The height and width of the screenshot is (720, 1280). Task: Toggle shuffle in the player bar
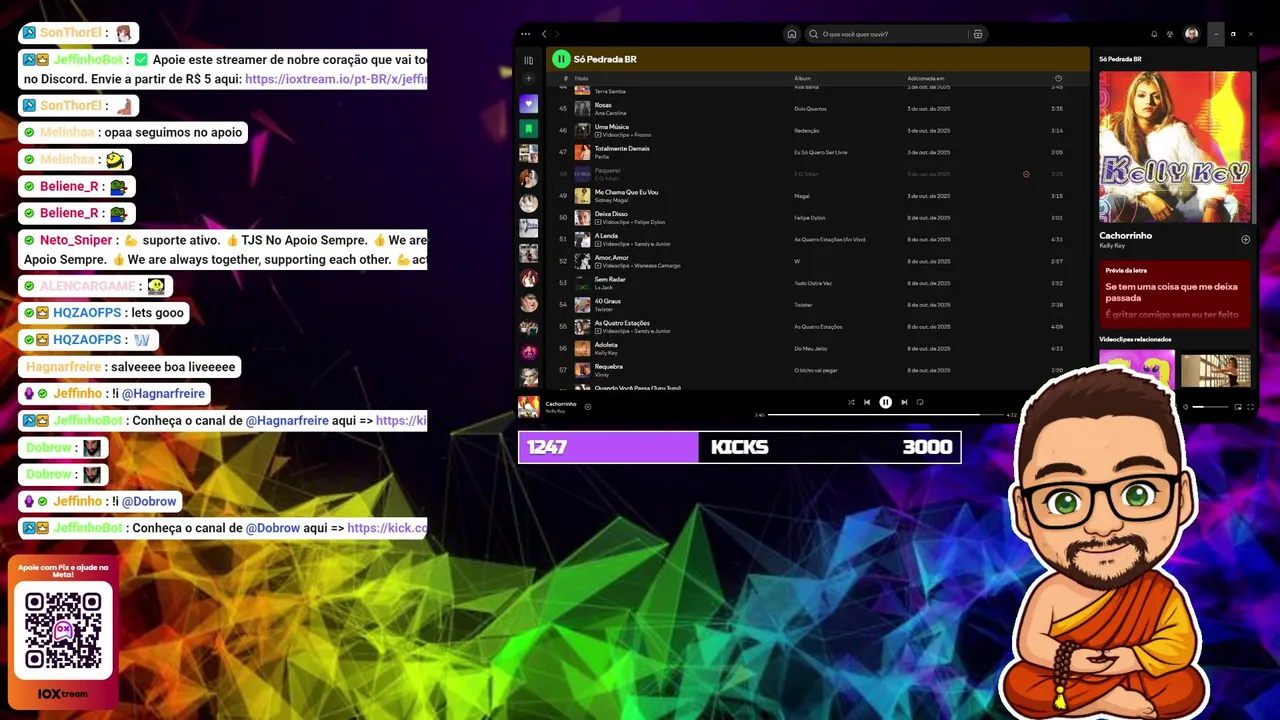[x=851, y=402]
